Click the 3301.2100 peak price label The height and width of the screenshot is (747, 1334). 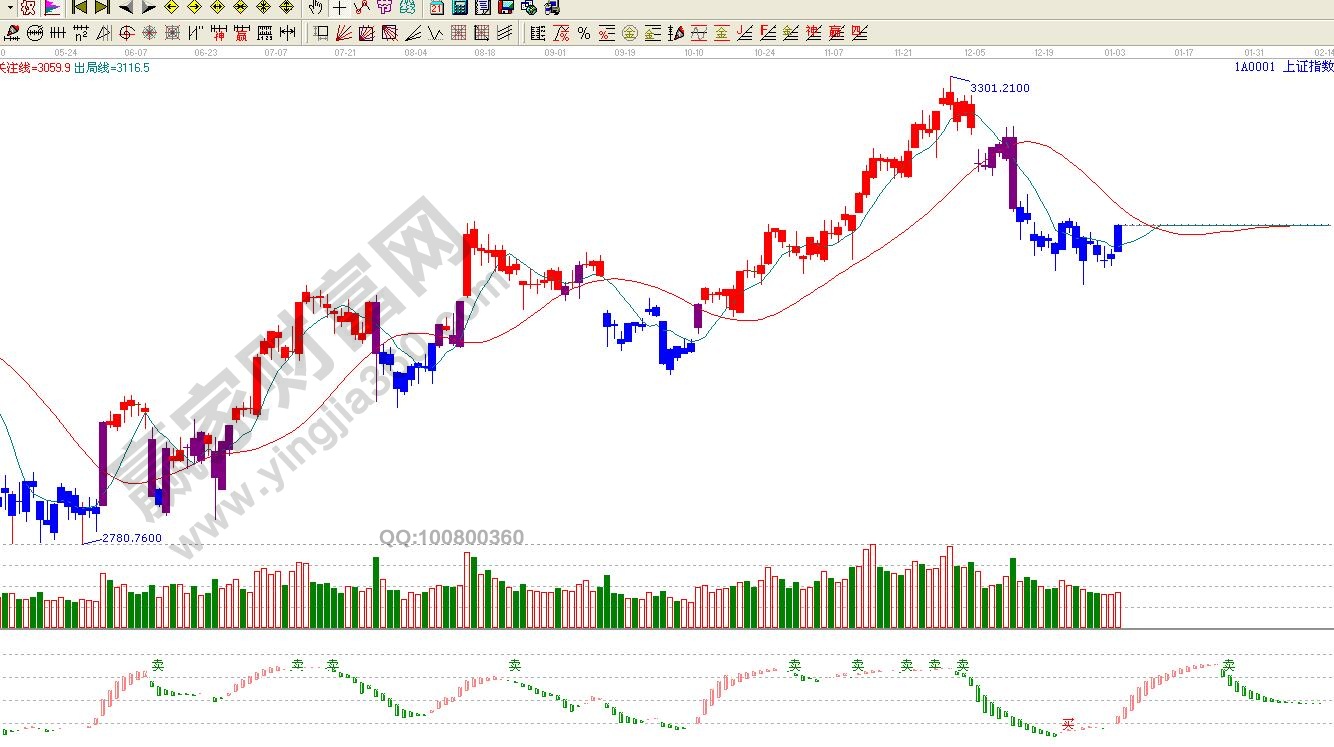pyautogui.click(x=1000, y=88)
